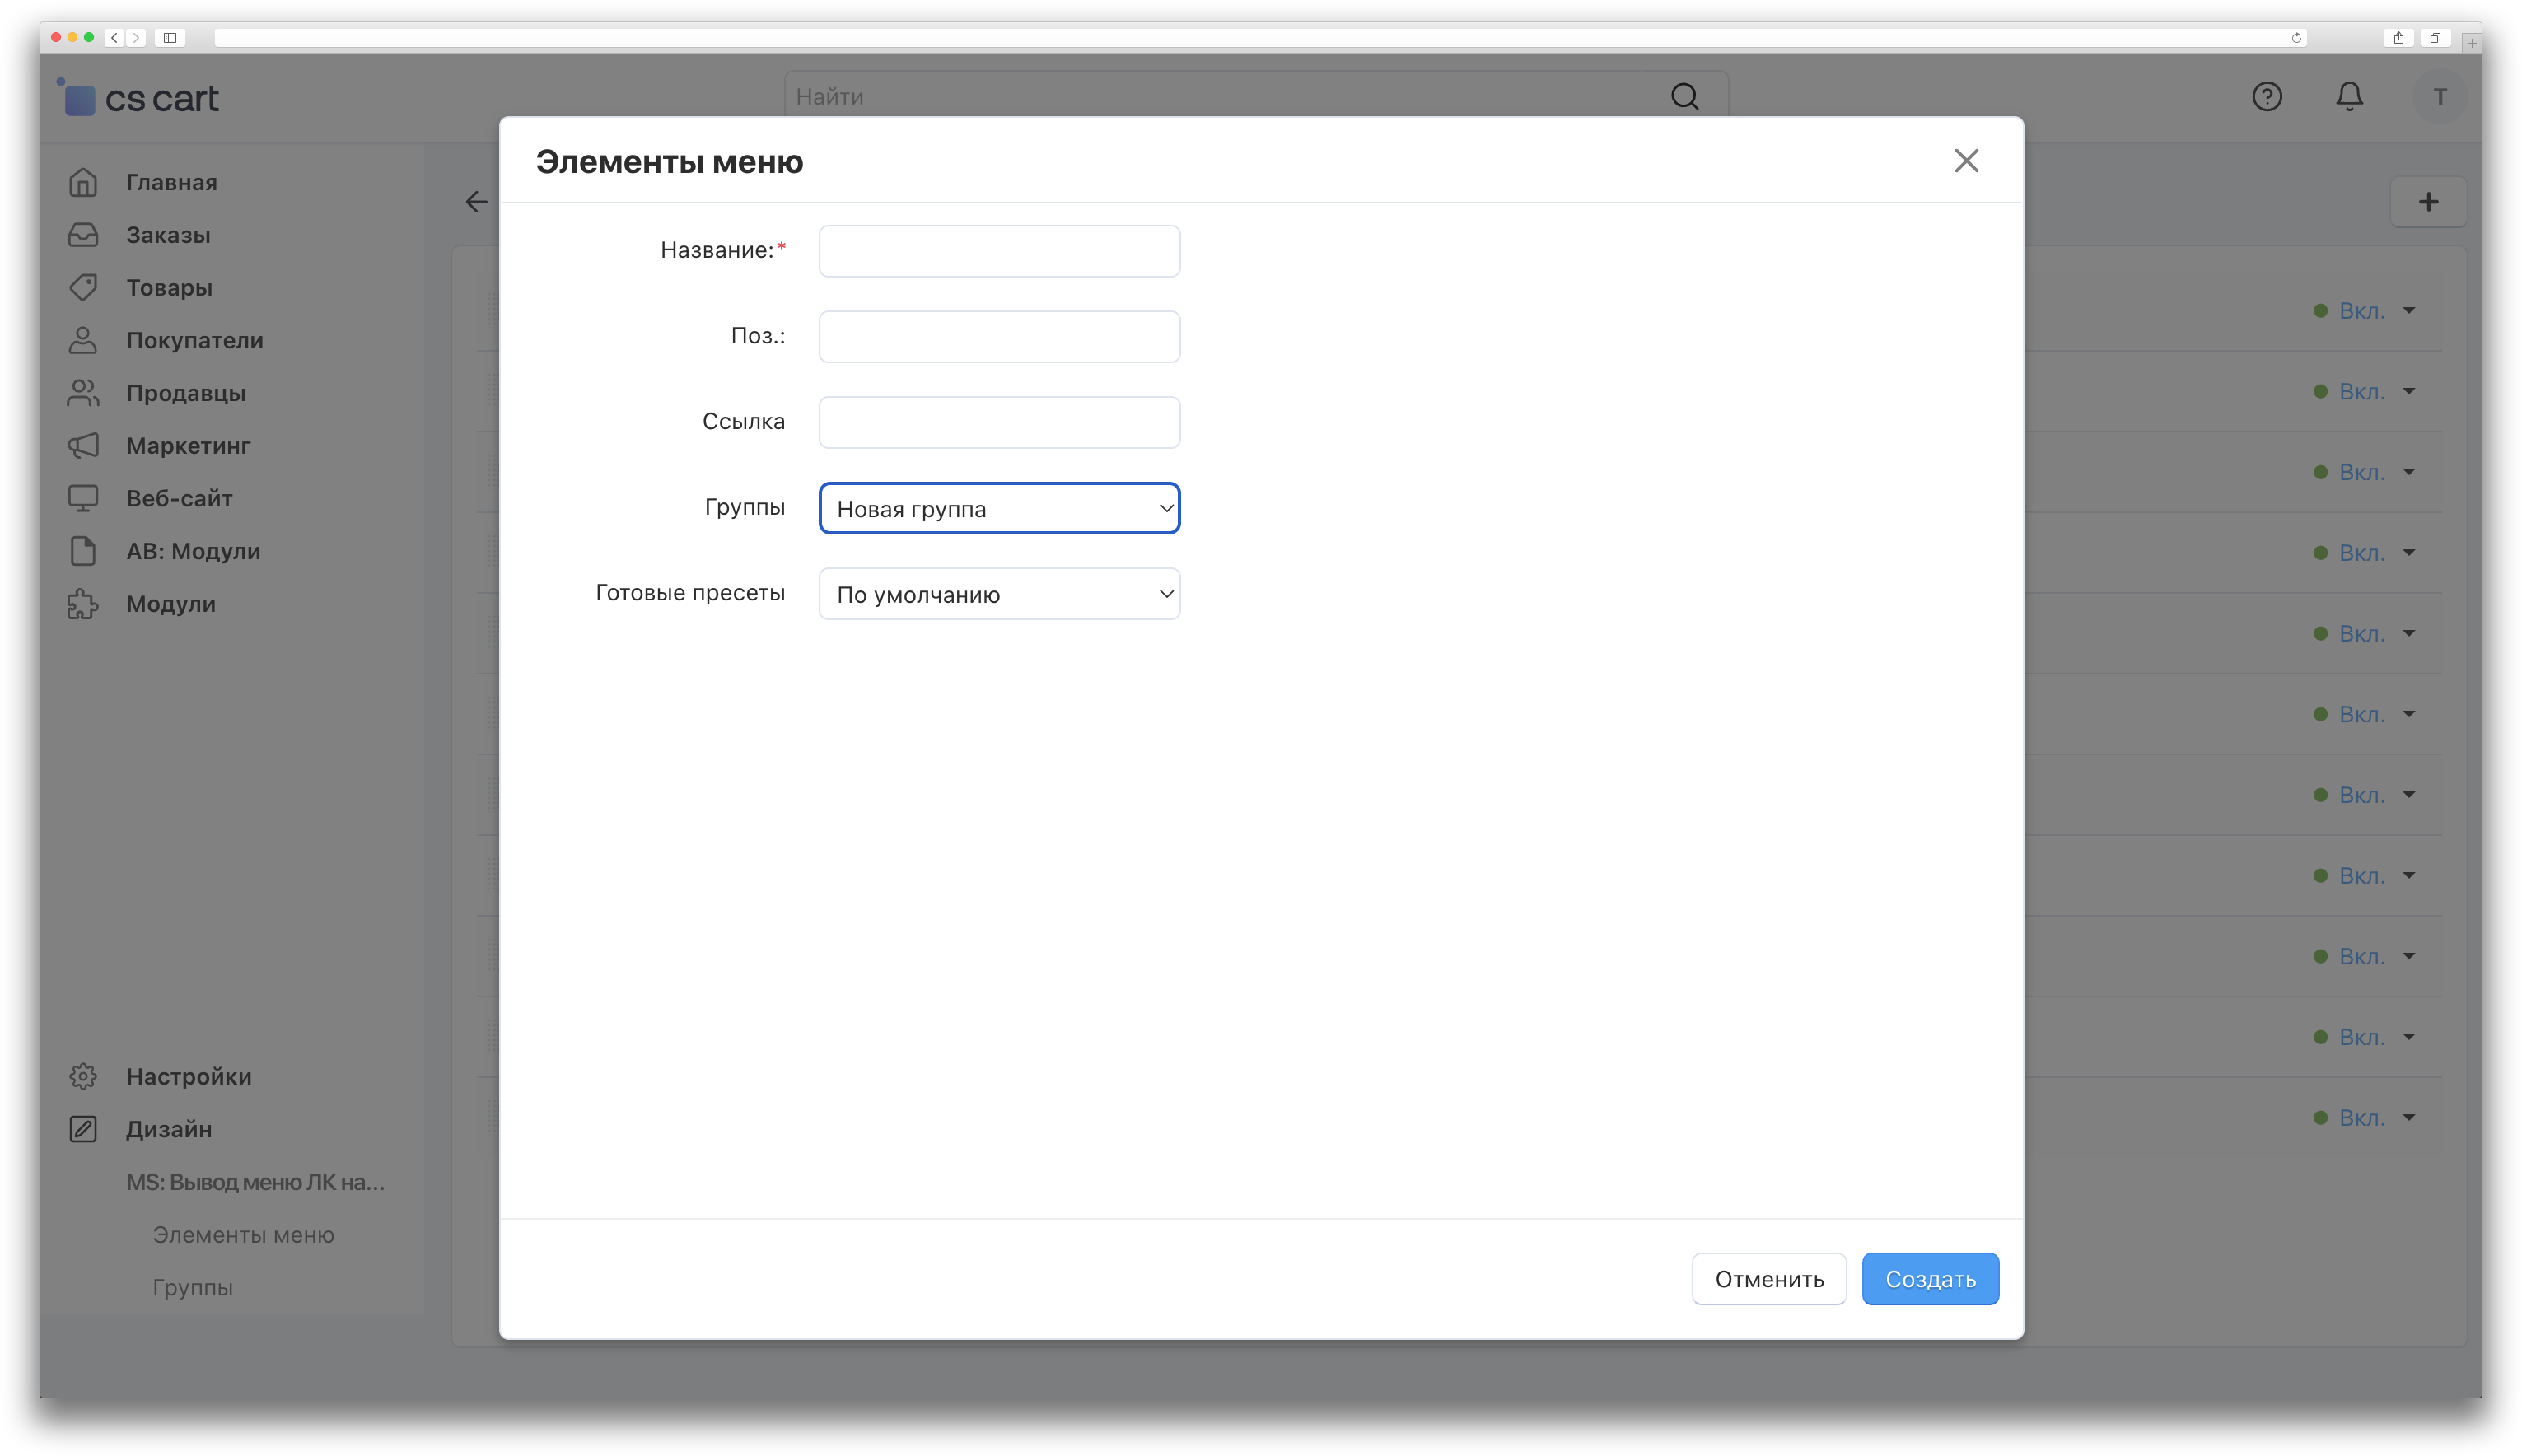
Task: Click the Главная home icon in sidebar
Action: (x=83, y=182)
